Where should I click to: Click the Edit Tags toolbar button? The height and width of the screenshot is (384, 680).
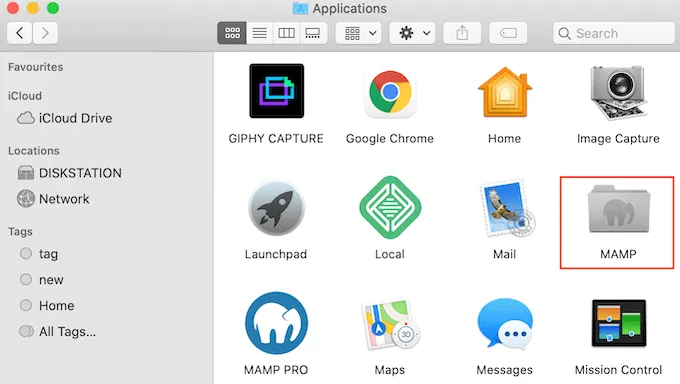[x=508, y=33]
